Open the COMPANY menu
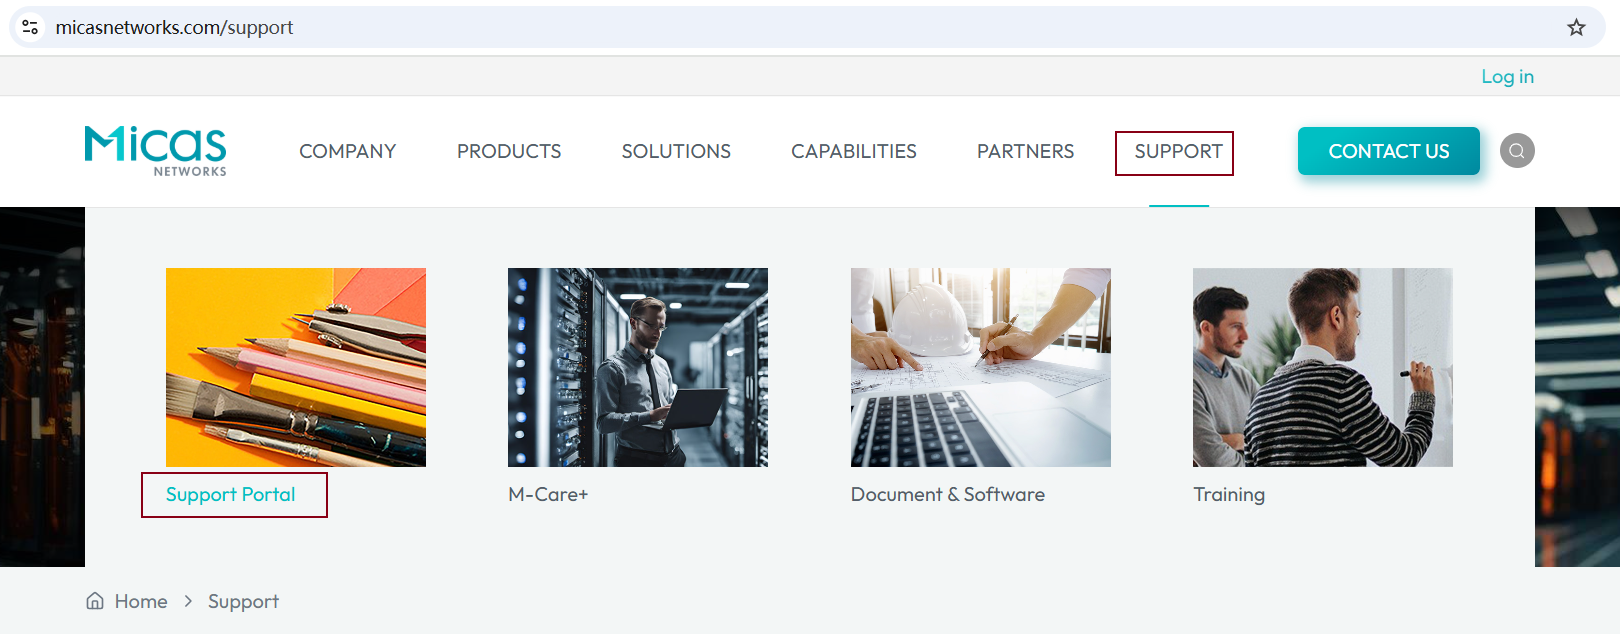The image size is (1620, 634). pos(347,151)
